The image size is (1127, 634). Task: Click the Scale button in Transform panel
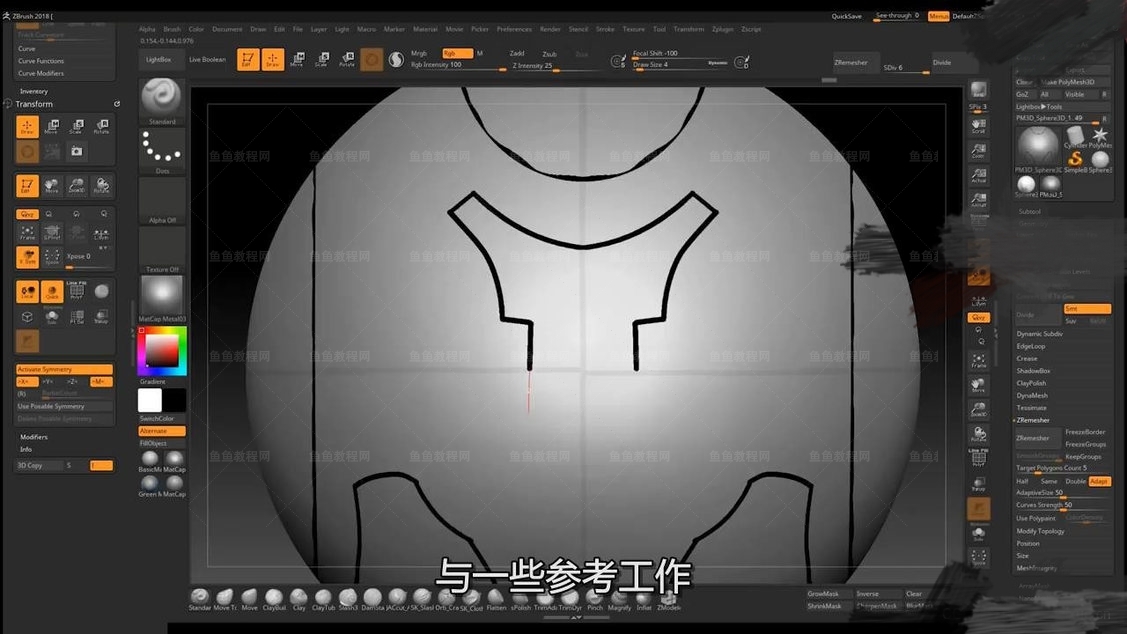[x=76, y=127]
